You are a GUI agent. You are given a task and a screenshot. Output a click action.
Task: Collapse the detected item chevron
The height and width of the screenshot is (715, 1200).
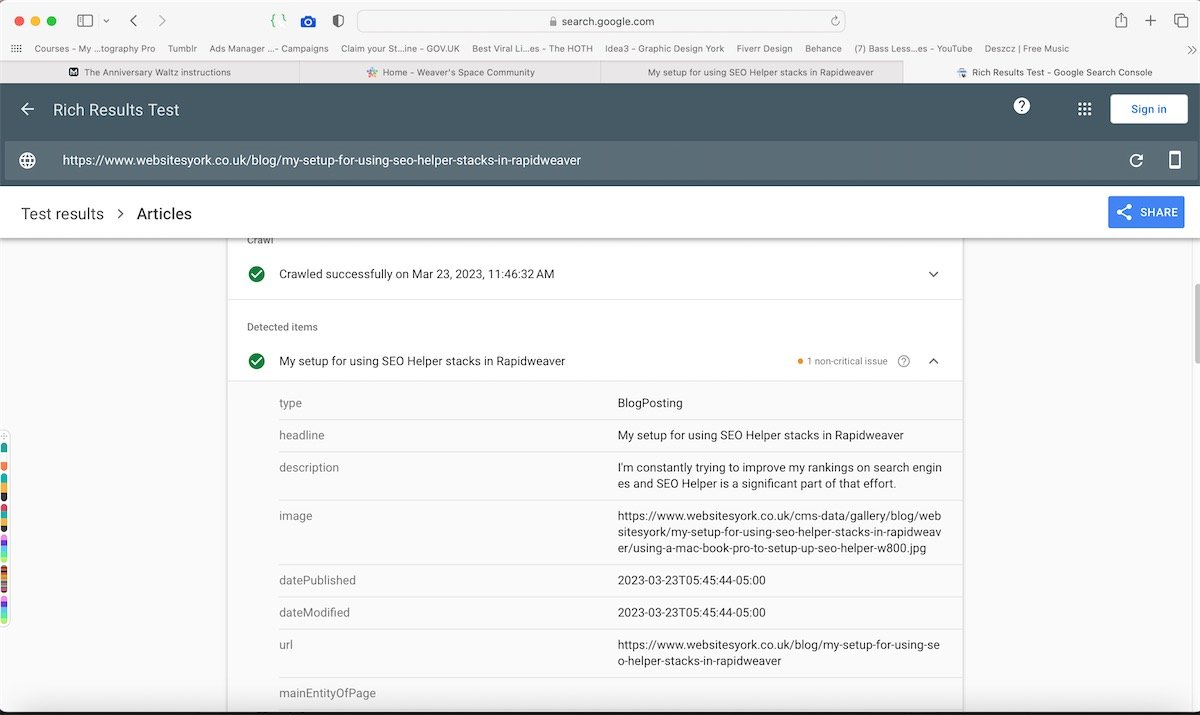(x=934, y=361)
